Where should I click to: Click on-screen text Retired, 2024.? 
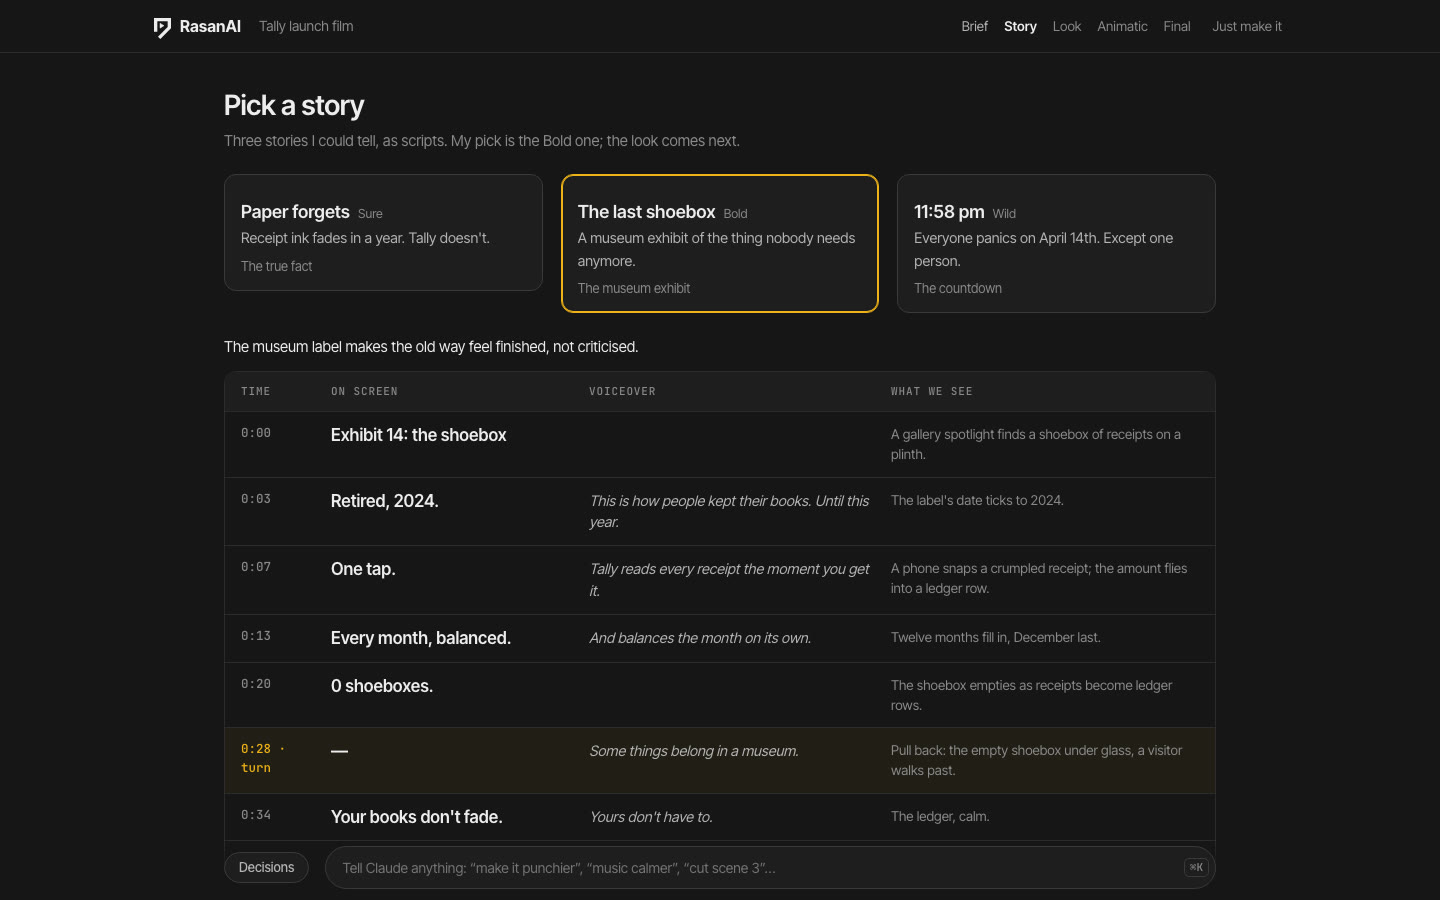(x=384, y=501)
